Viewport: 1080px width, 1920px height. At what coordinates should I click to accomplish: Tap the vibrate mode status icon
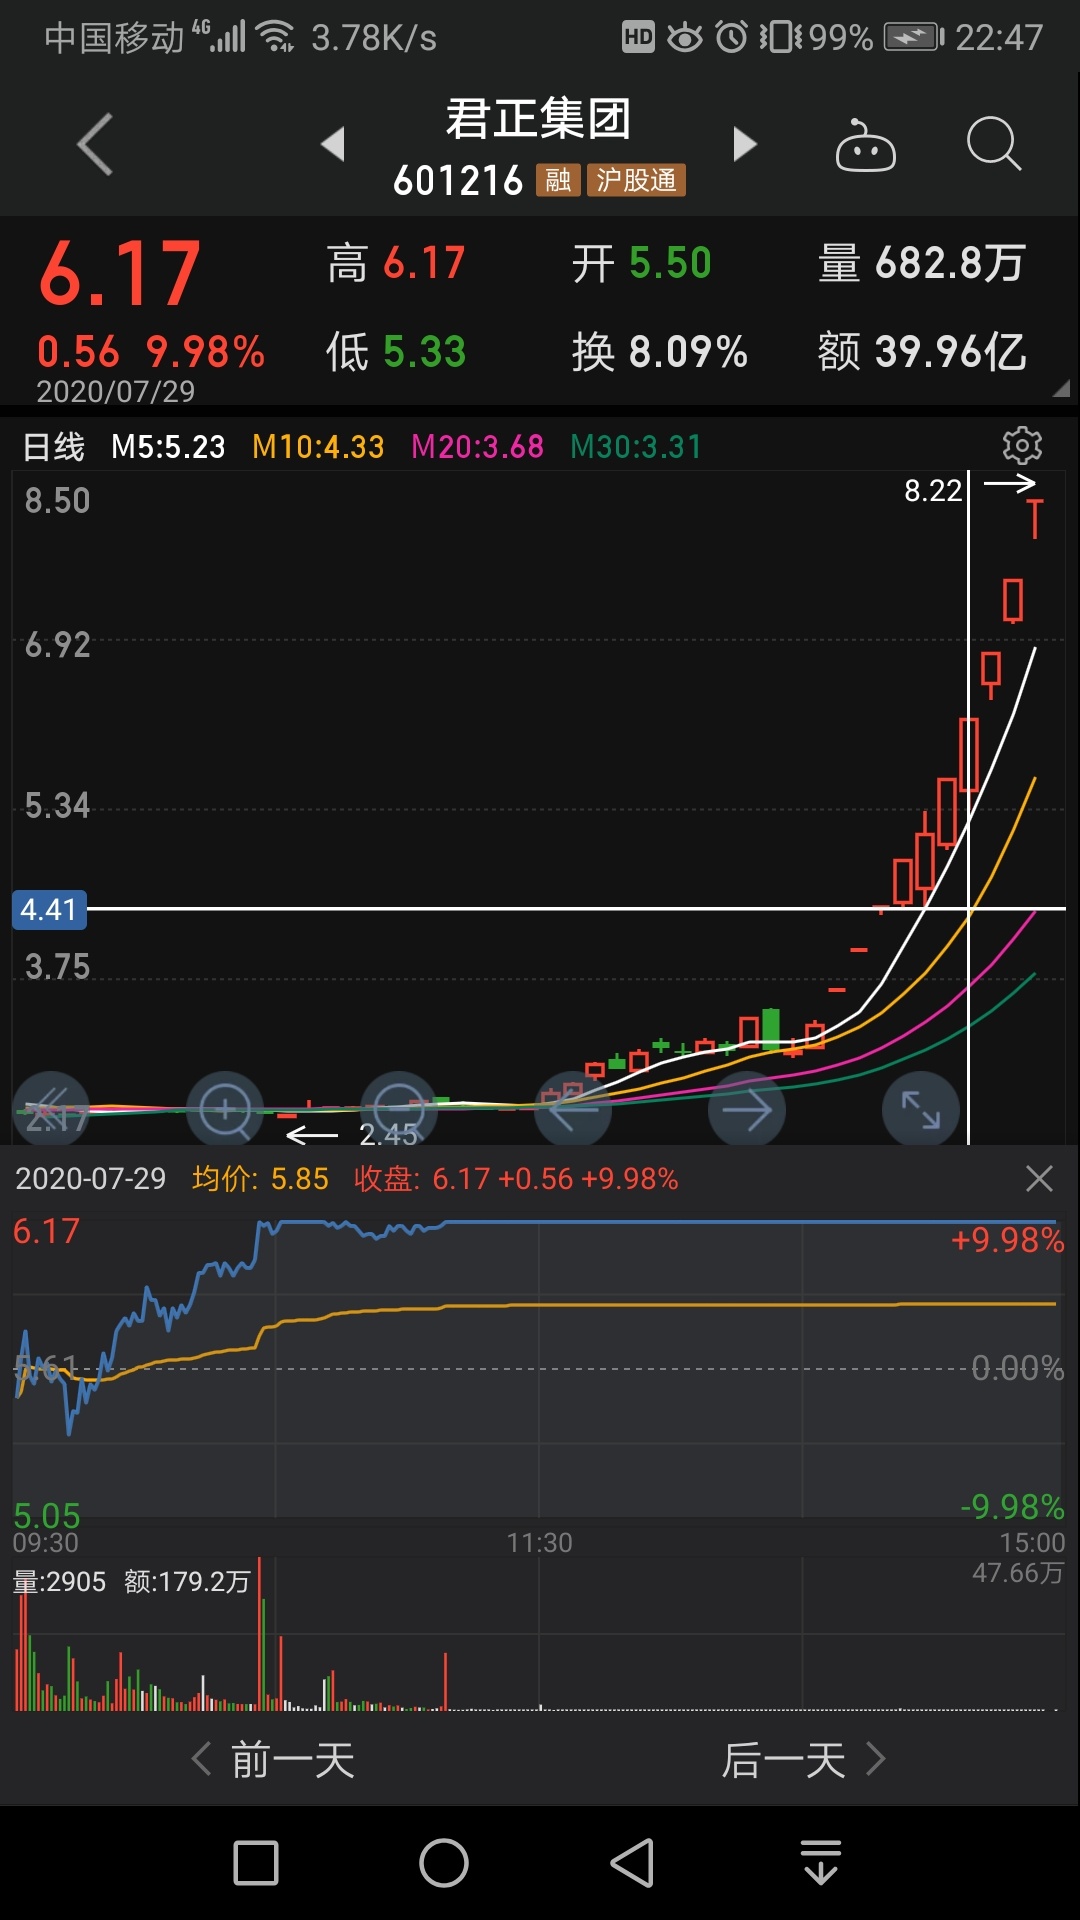pyautogui.click(x=781, y=38)
